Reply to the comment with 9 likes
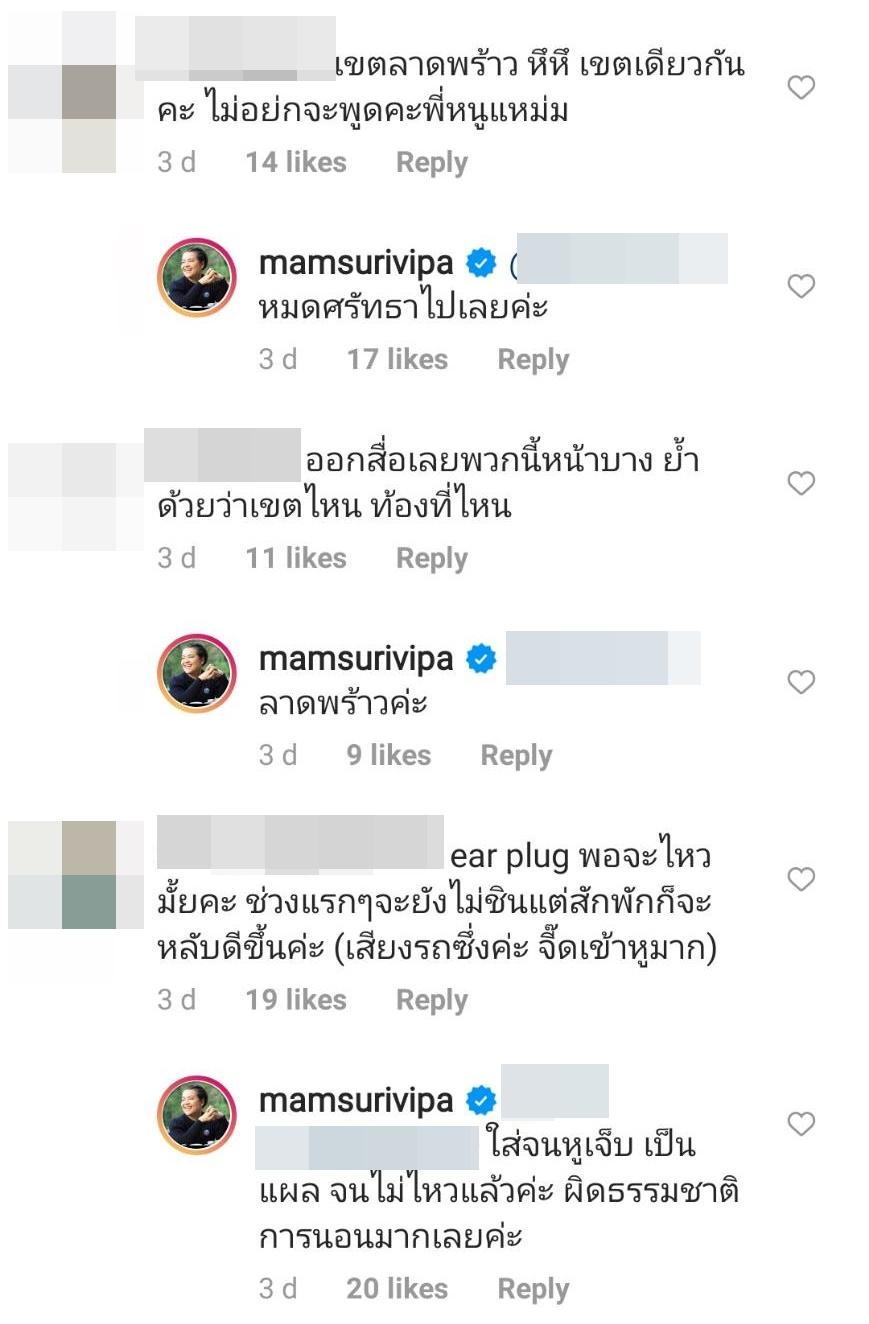Image resolution: width=869 pixels, height=1324 pixels. pyautogui.click(x=516, y=756)
